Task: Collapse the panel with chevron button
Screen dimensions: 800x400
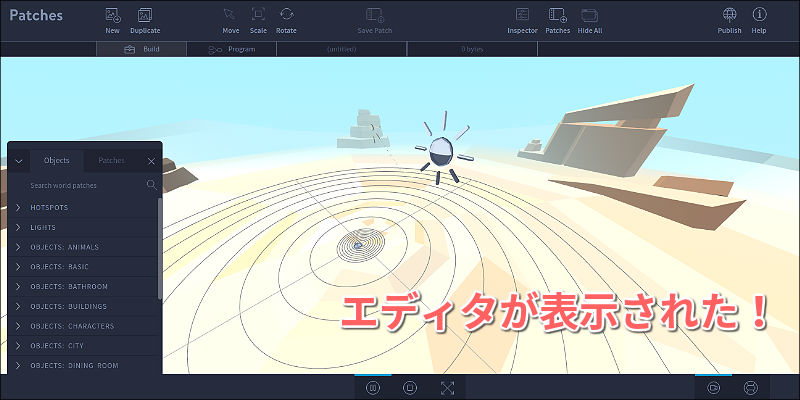Action: pyautogui.click(x=19, y=161)
